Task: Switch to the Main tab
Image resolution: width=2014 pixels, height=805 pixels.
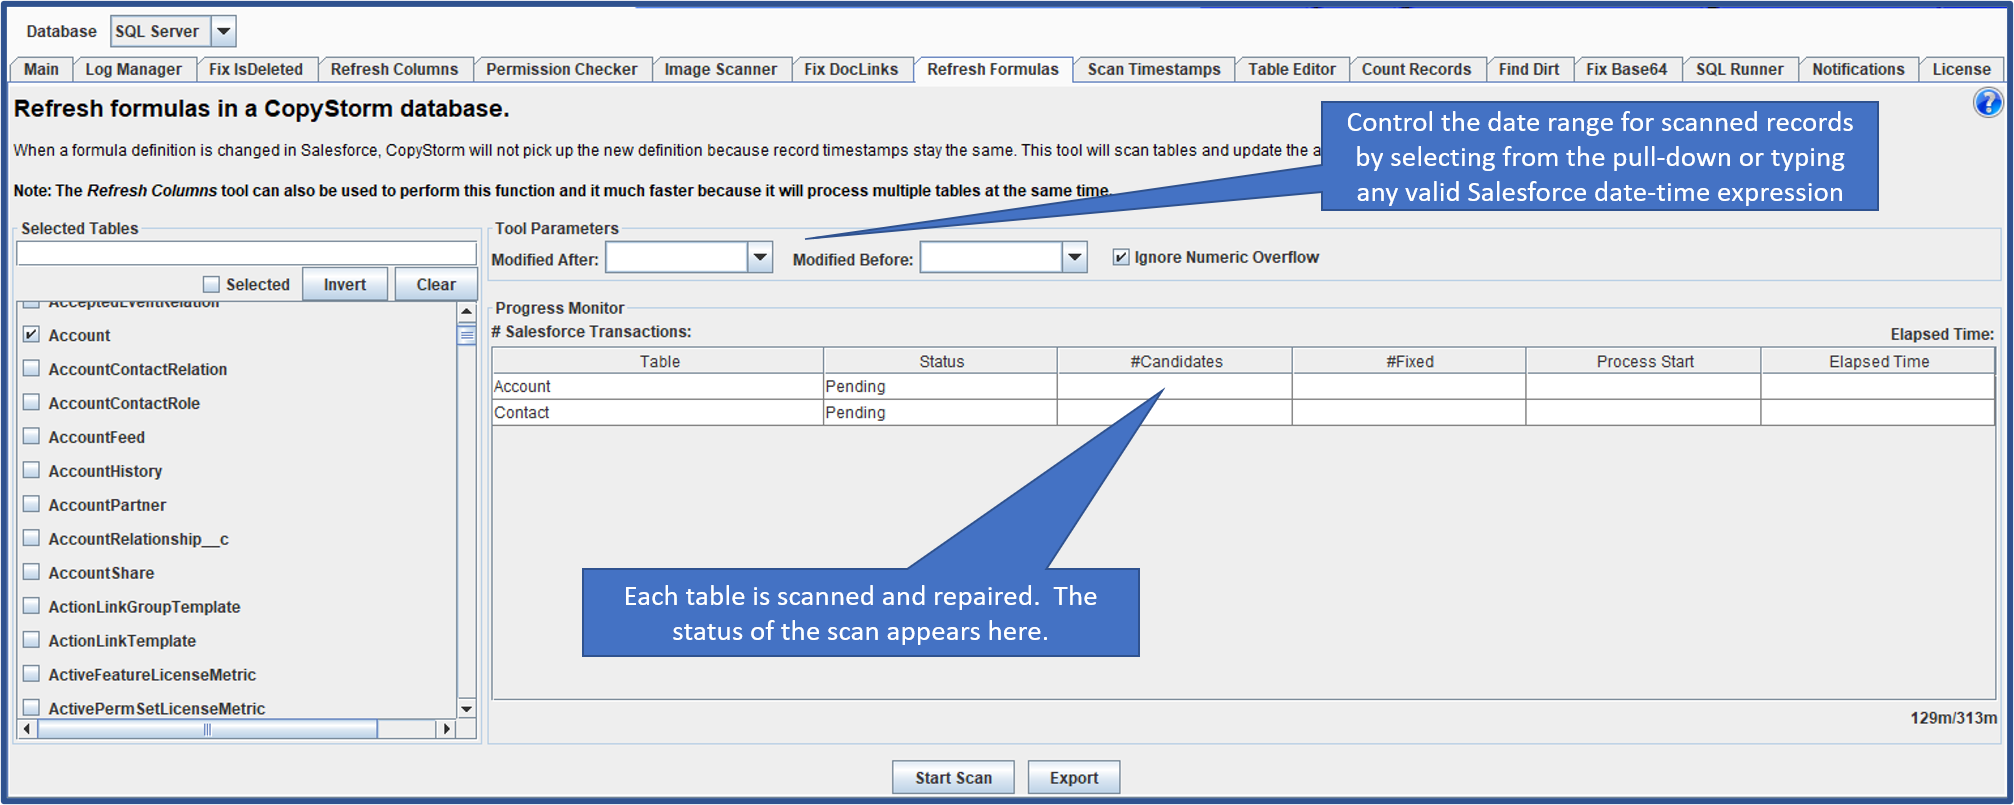Action: pos(41,69)
